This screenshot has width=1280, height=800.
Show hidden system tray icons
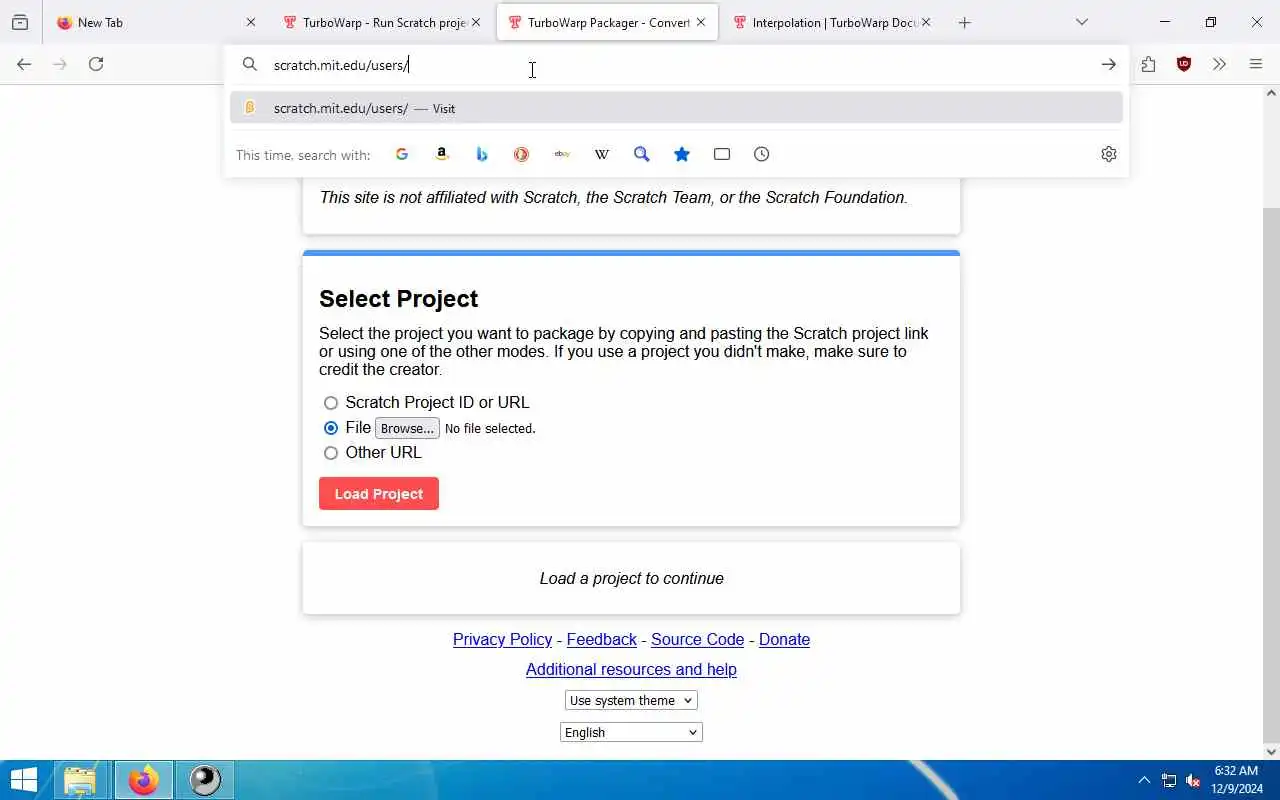coord(1144,780)
